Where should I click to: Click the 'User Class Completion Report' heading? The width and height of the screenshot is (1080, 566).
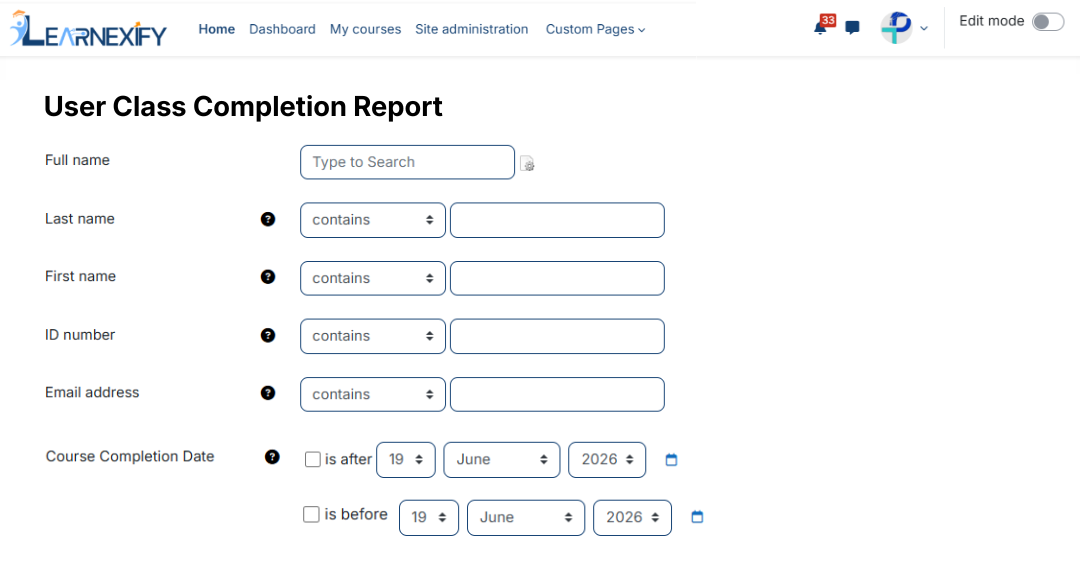[243, 107]
